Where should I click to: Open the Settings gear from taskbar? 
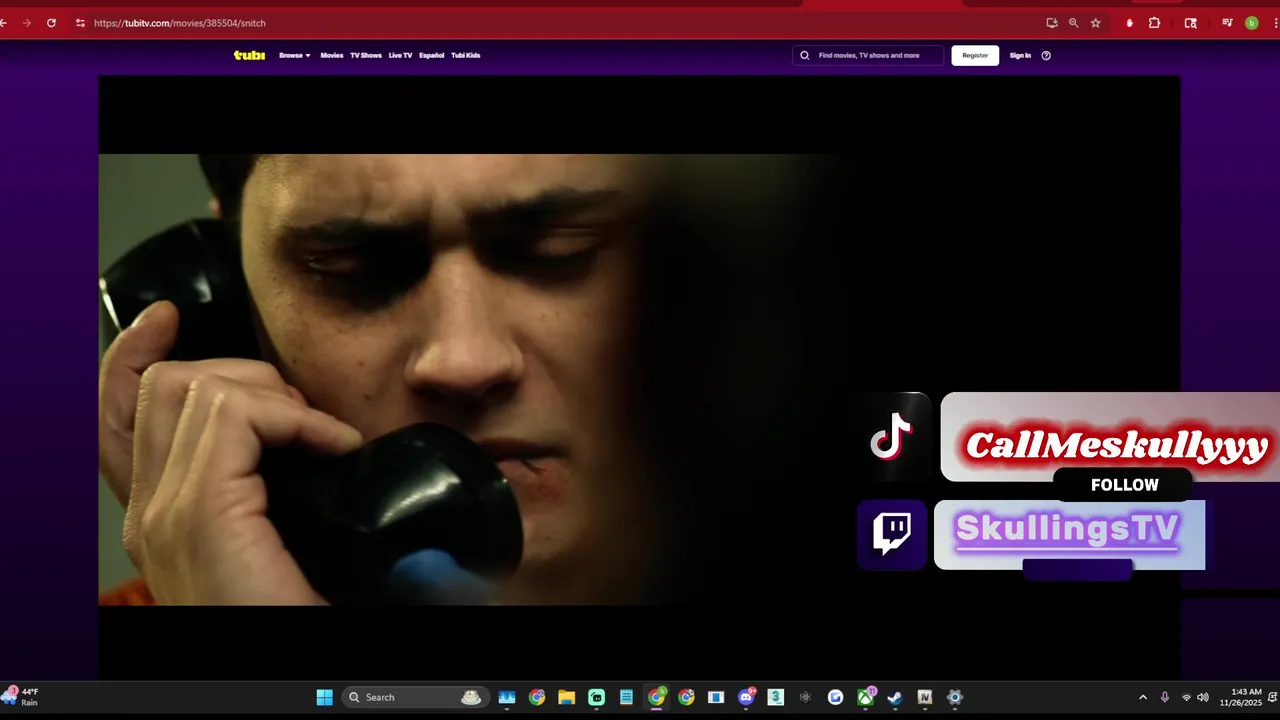point(955,697)
